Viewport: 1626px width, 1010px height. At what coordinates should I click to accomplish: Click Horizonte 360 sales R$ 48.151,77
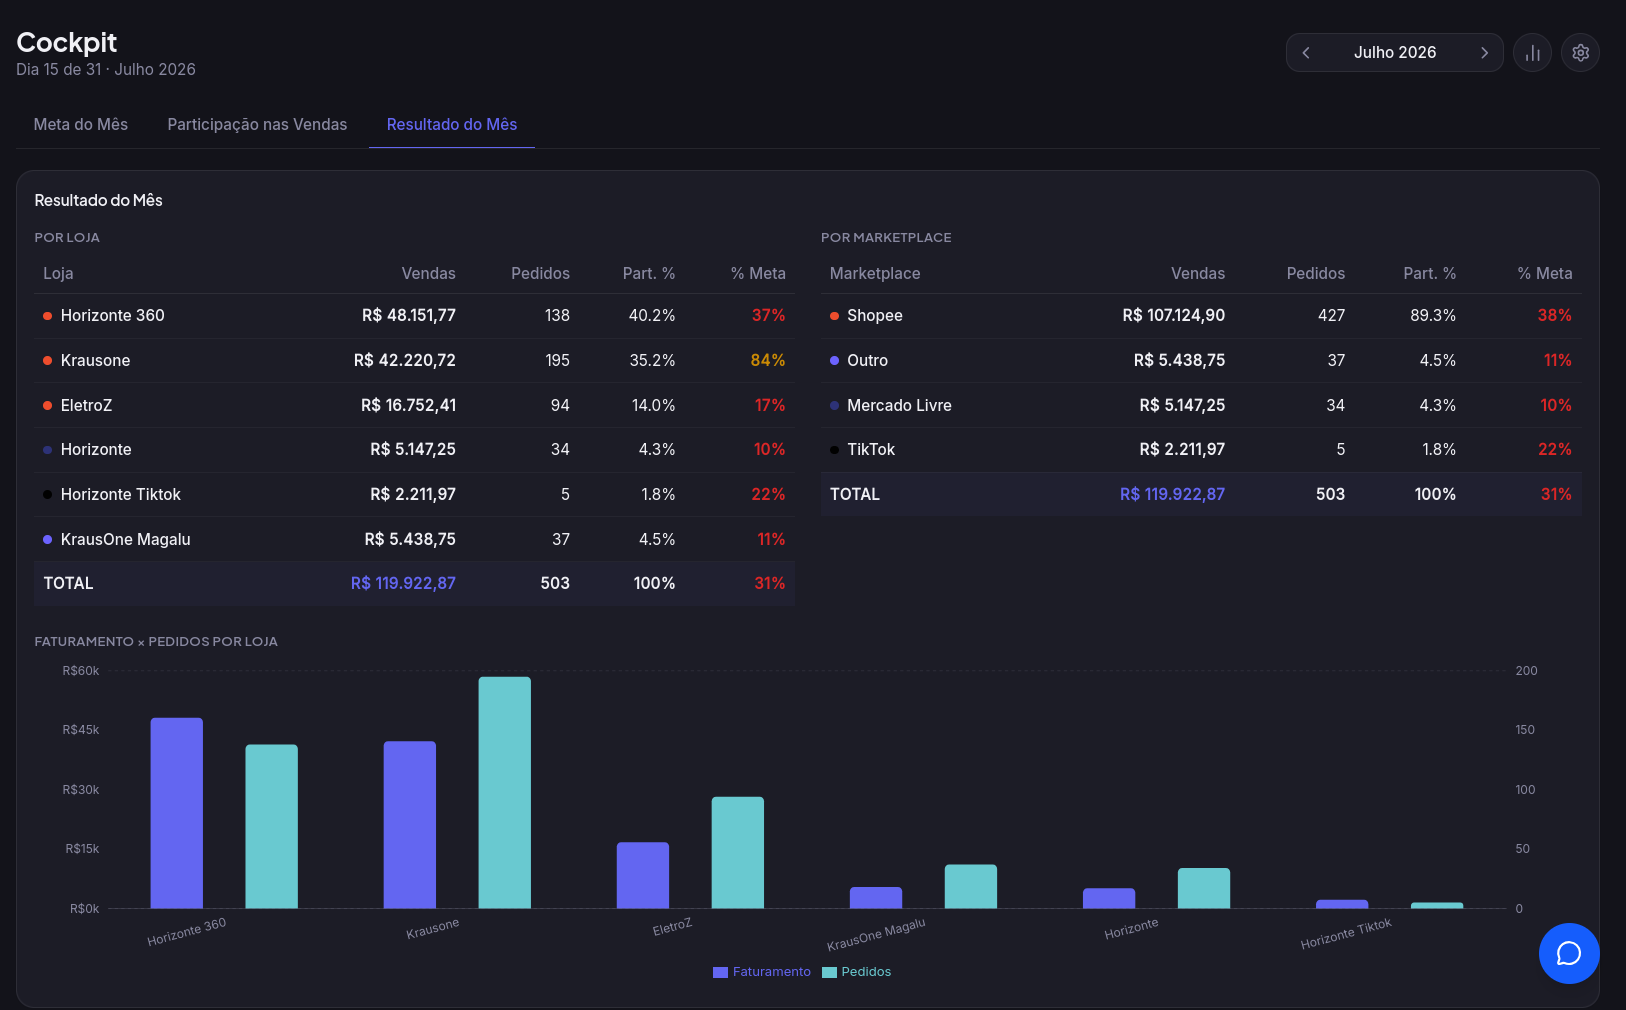(x=409, y=316)
